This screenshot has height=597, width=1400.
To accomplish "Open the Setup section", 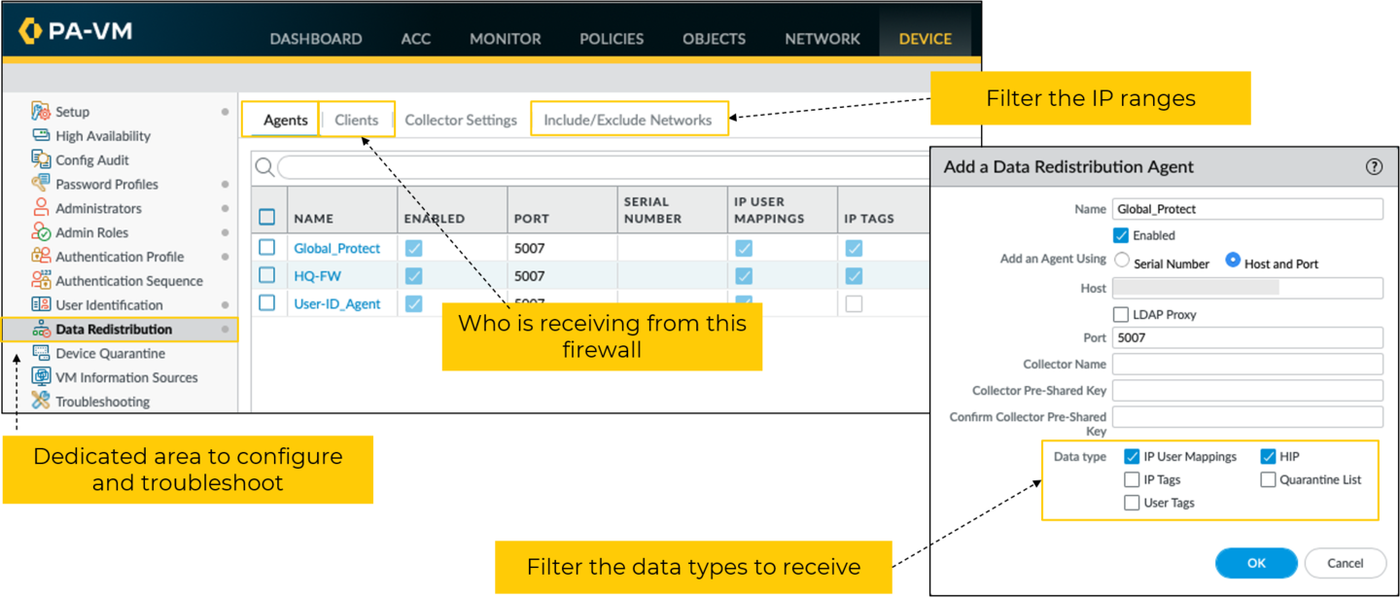I will click(x=72, y=112).
